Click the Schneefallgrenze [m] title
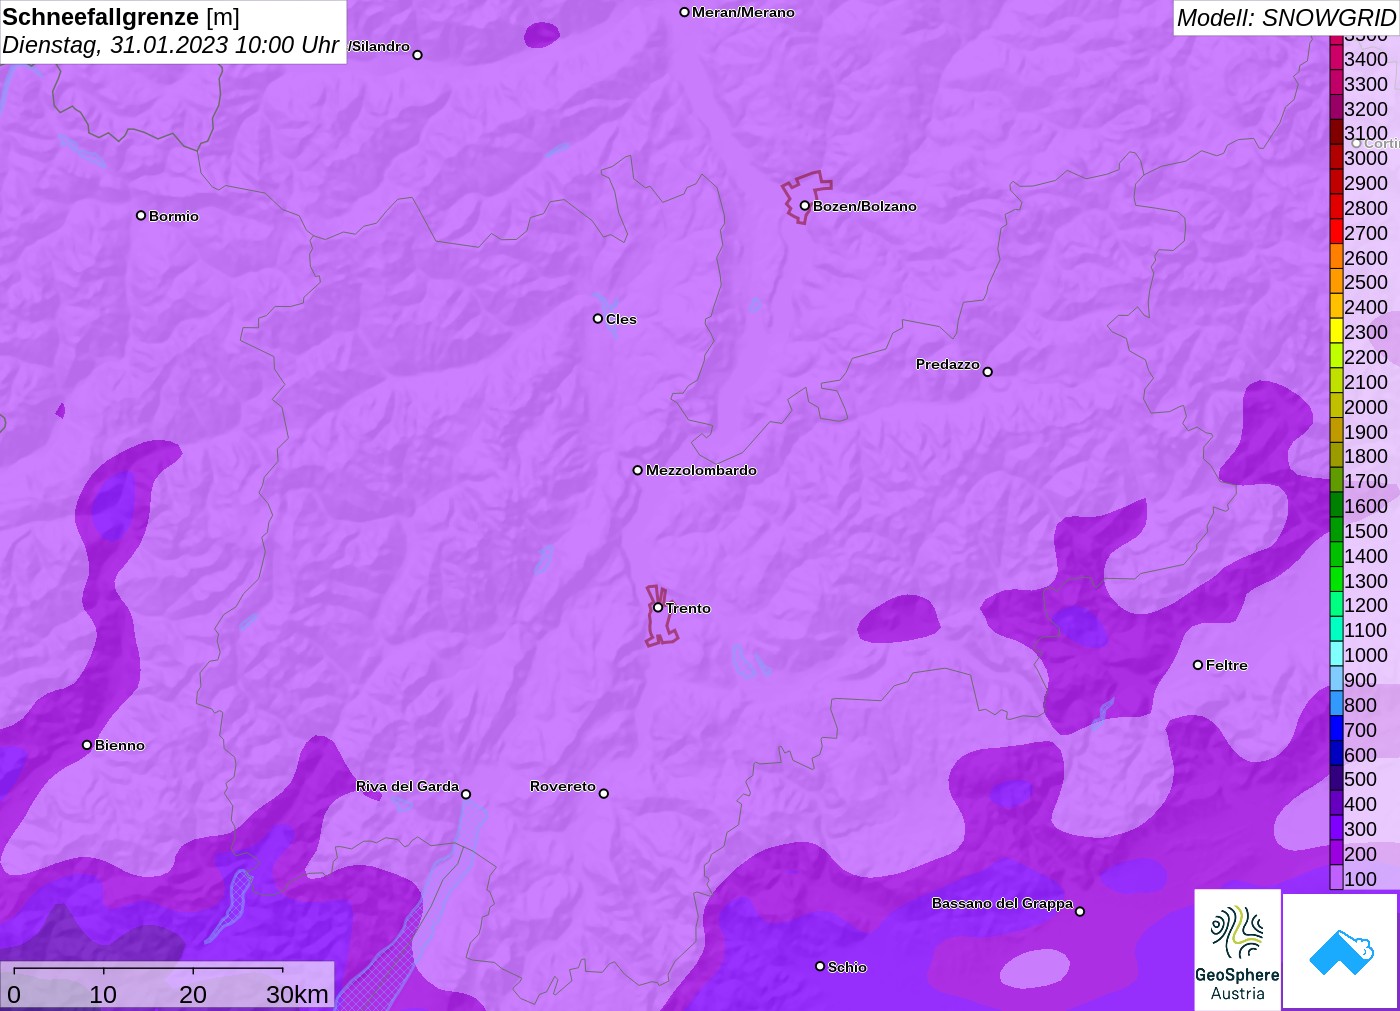 click(x=121, y=17)
